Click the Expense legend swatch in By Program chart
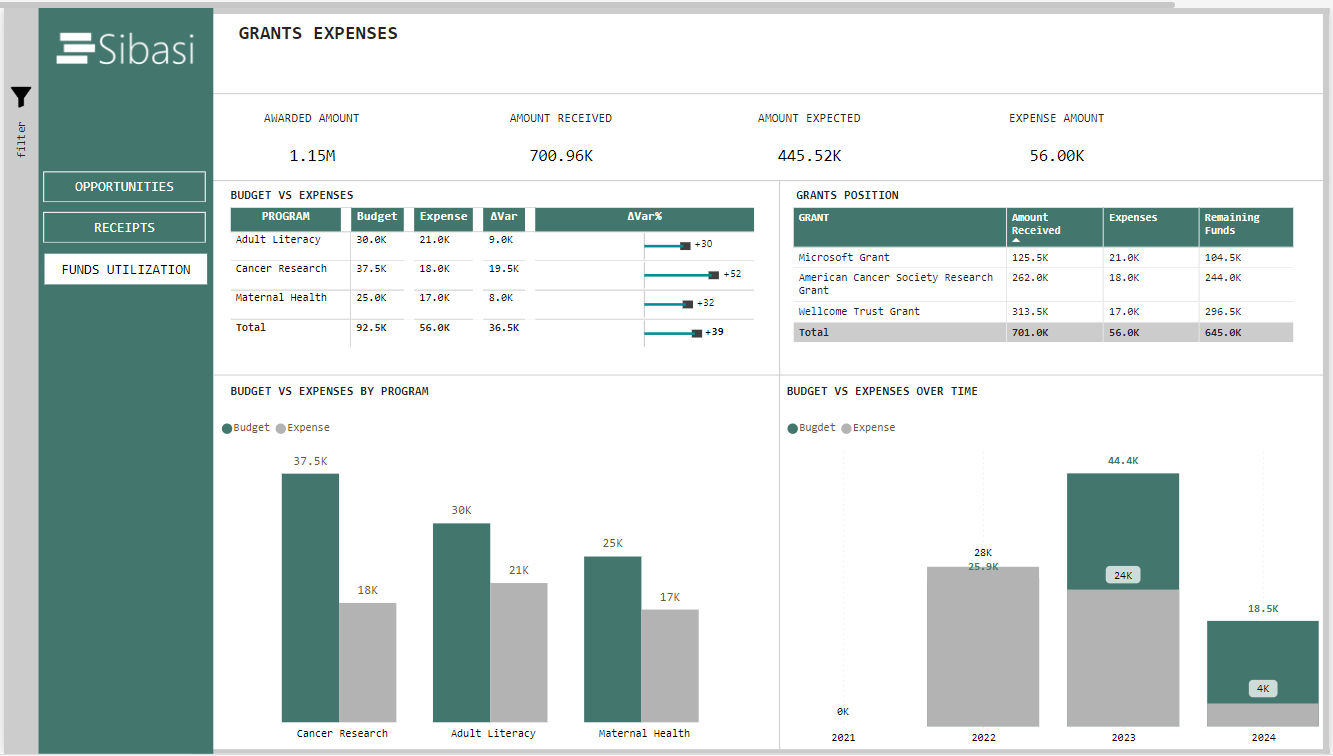Image resolution: width=1333 pixels, height=756 pixels. (281, 428)
